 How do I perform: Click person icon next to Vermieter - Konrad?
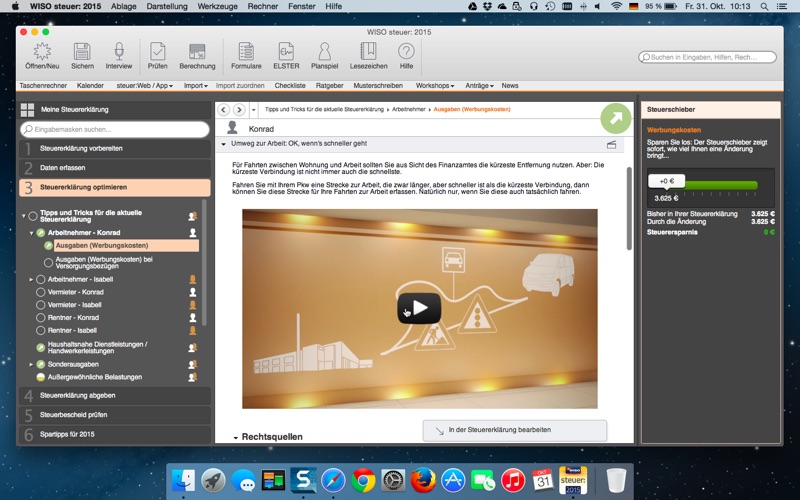(193, 292)
